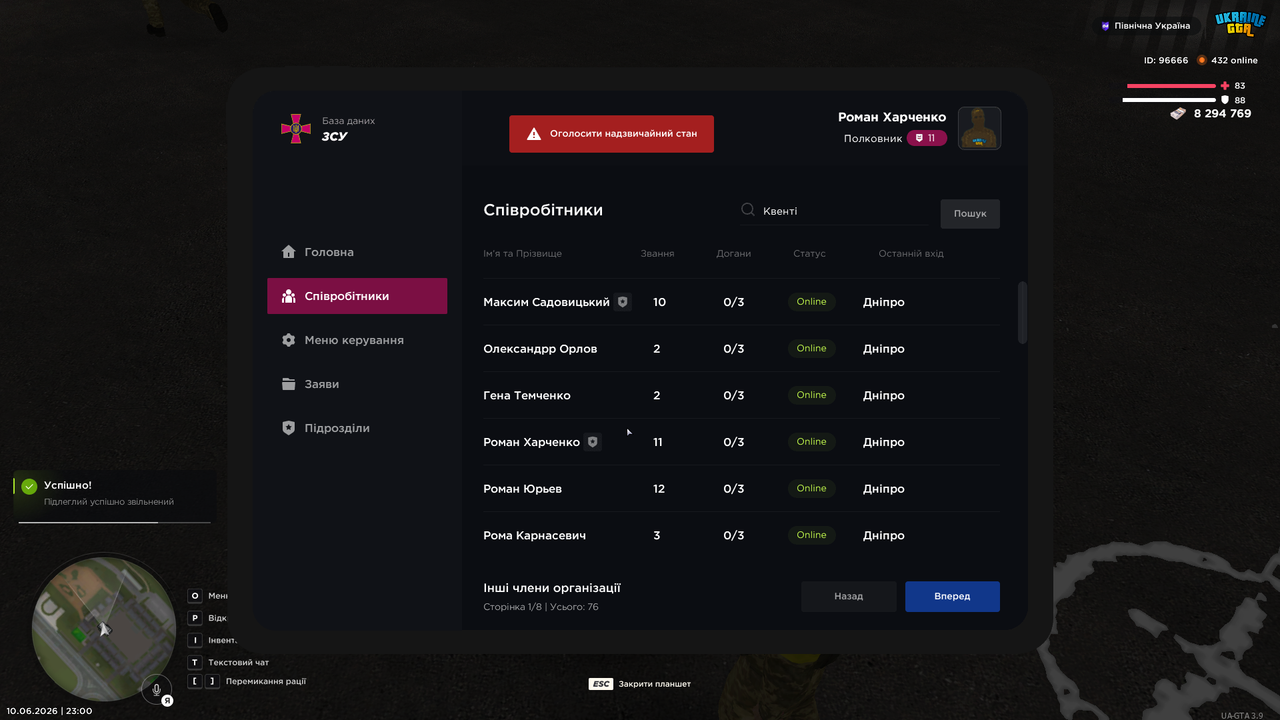The height and width of the screenshot is (720, 1280).
Task: Click shield badge beside Максим Садовицький
Action: click(x=623, y=302)
